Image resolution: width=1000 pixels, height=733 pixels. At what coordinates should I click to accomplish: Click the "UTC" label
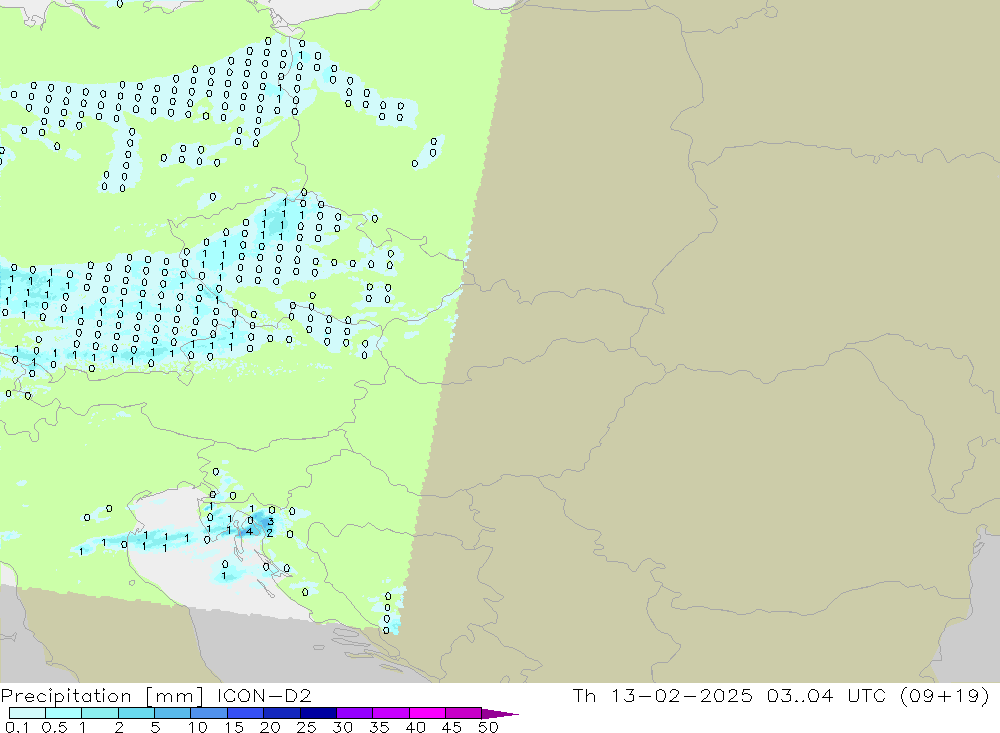(x=867, y=695)
